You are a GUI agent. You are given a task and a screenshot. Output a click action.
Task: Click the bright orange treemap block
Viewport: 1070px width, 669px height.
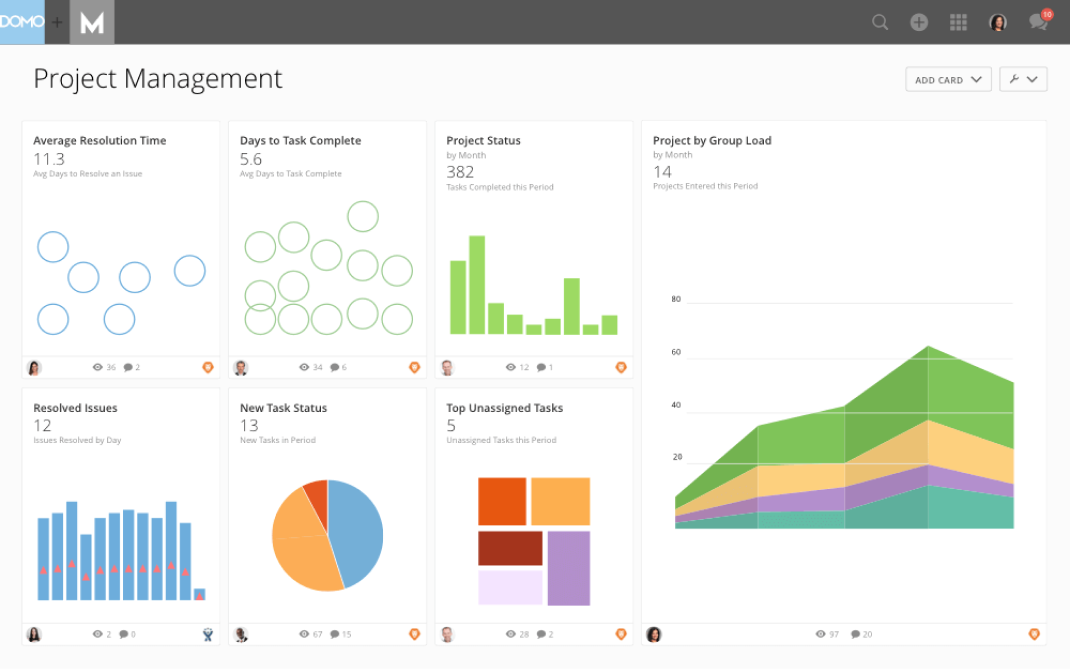click(502, 501)
